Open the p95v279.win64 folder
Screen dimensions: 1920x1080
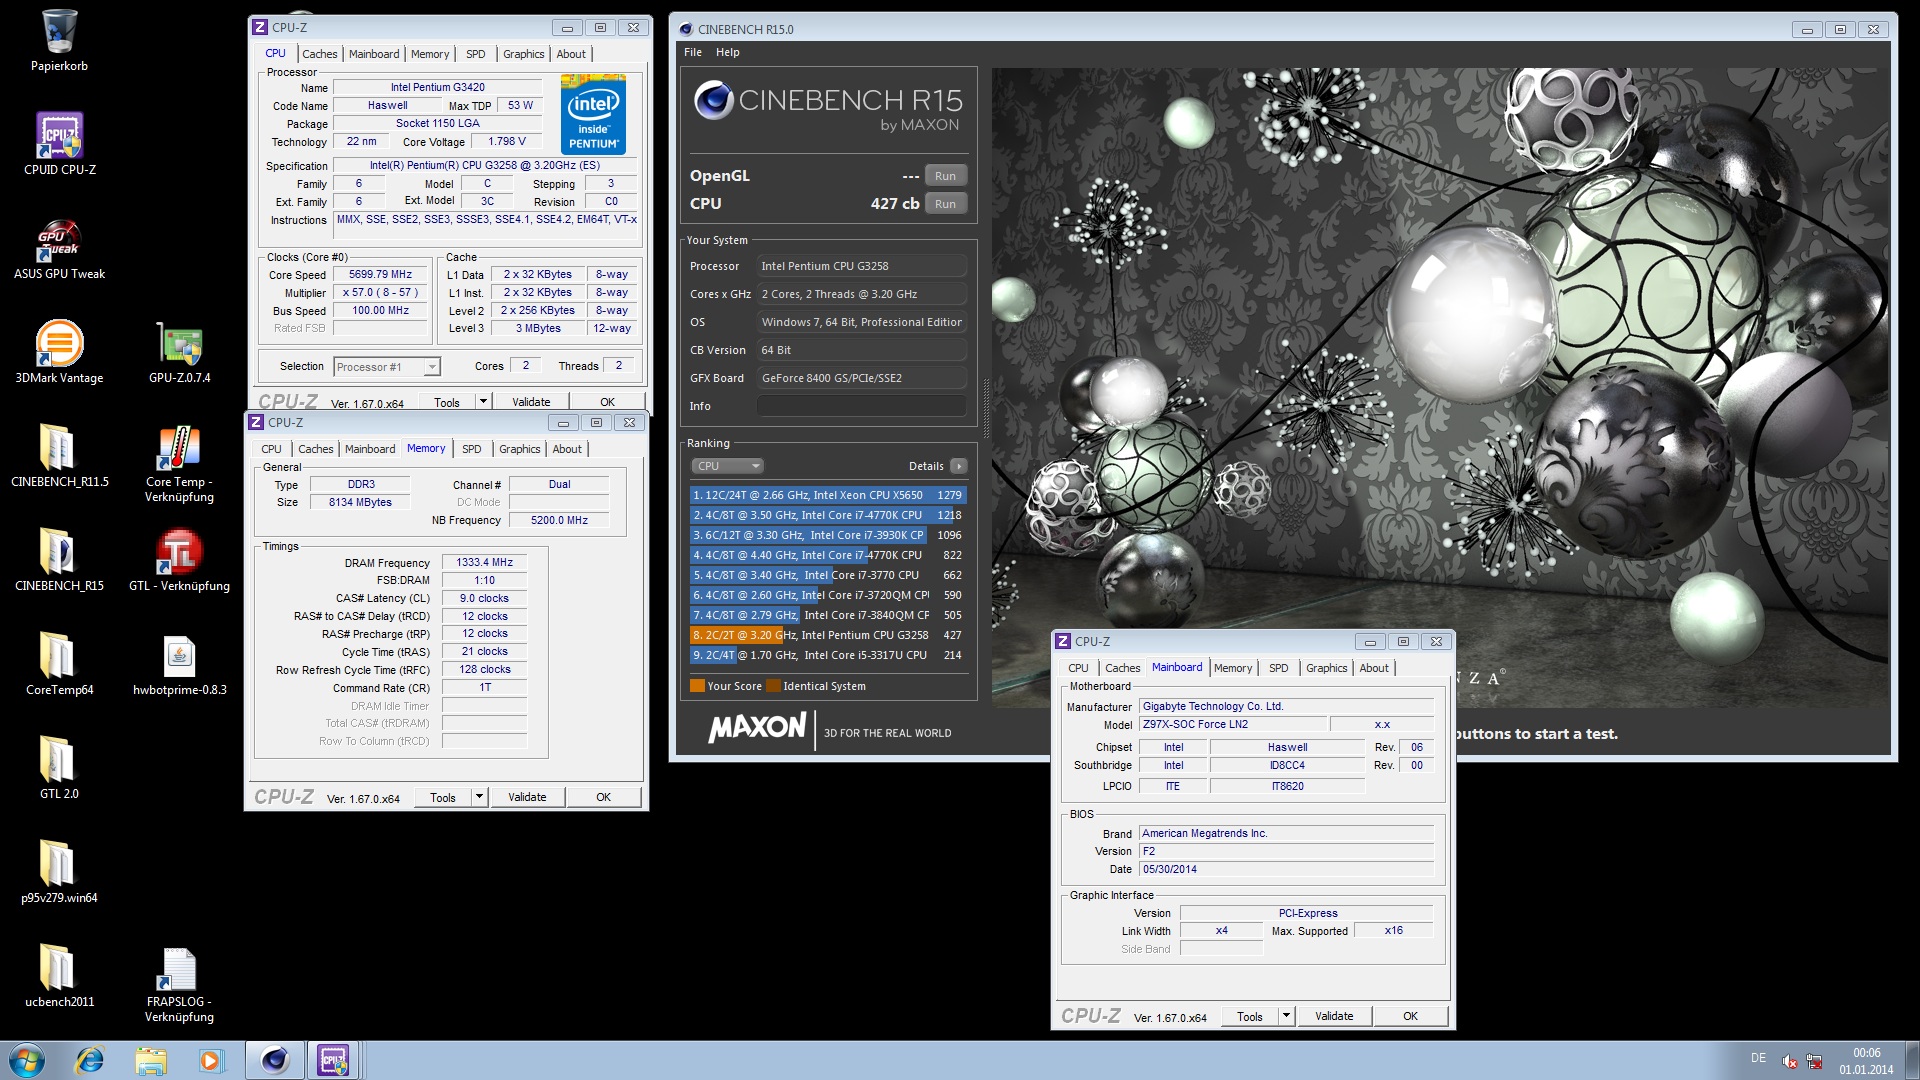(x=59, y=872)
